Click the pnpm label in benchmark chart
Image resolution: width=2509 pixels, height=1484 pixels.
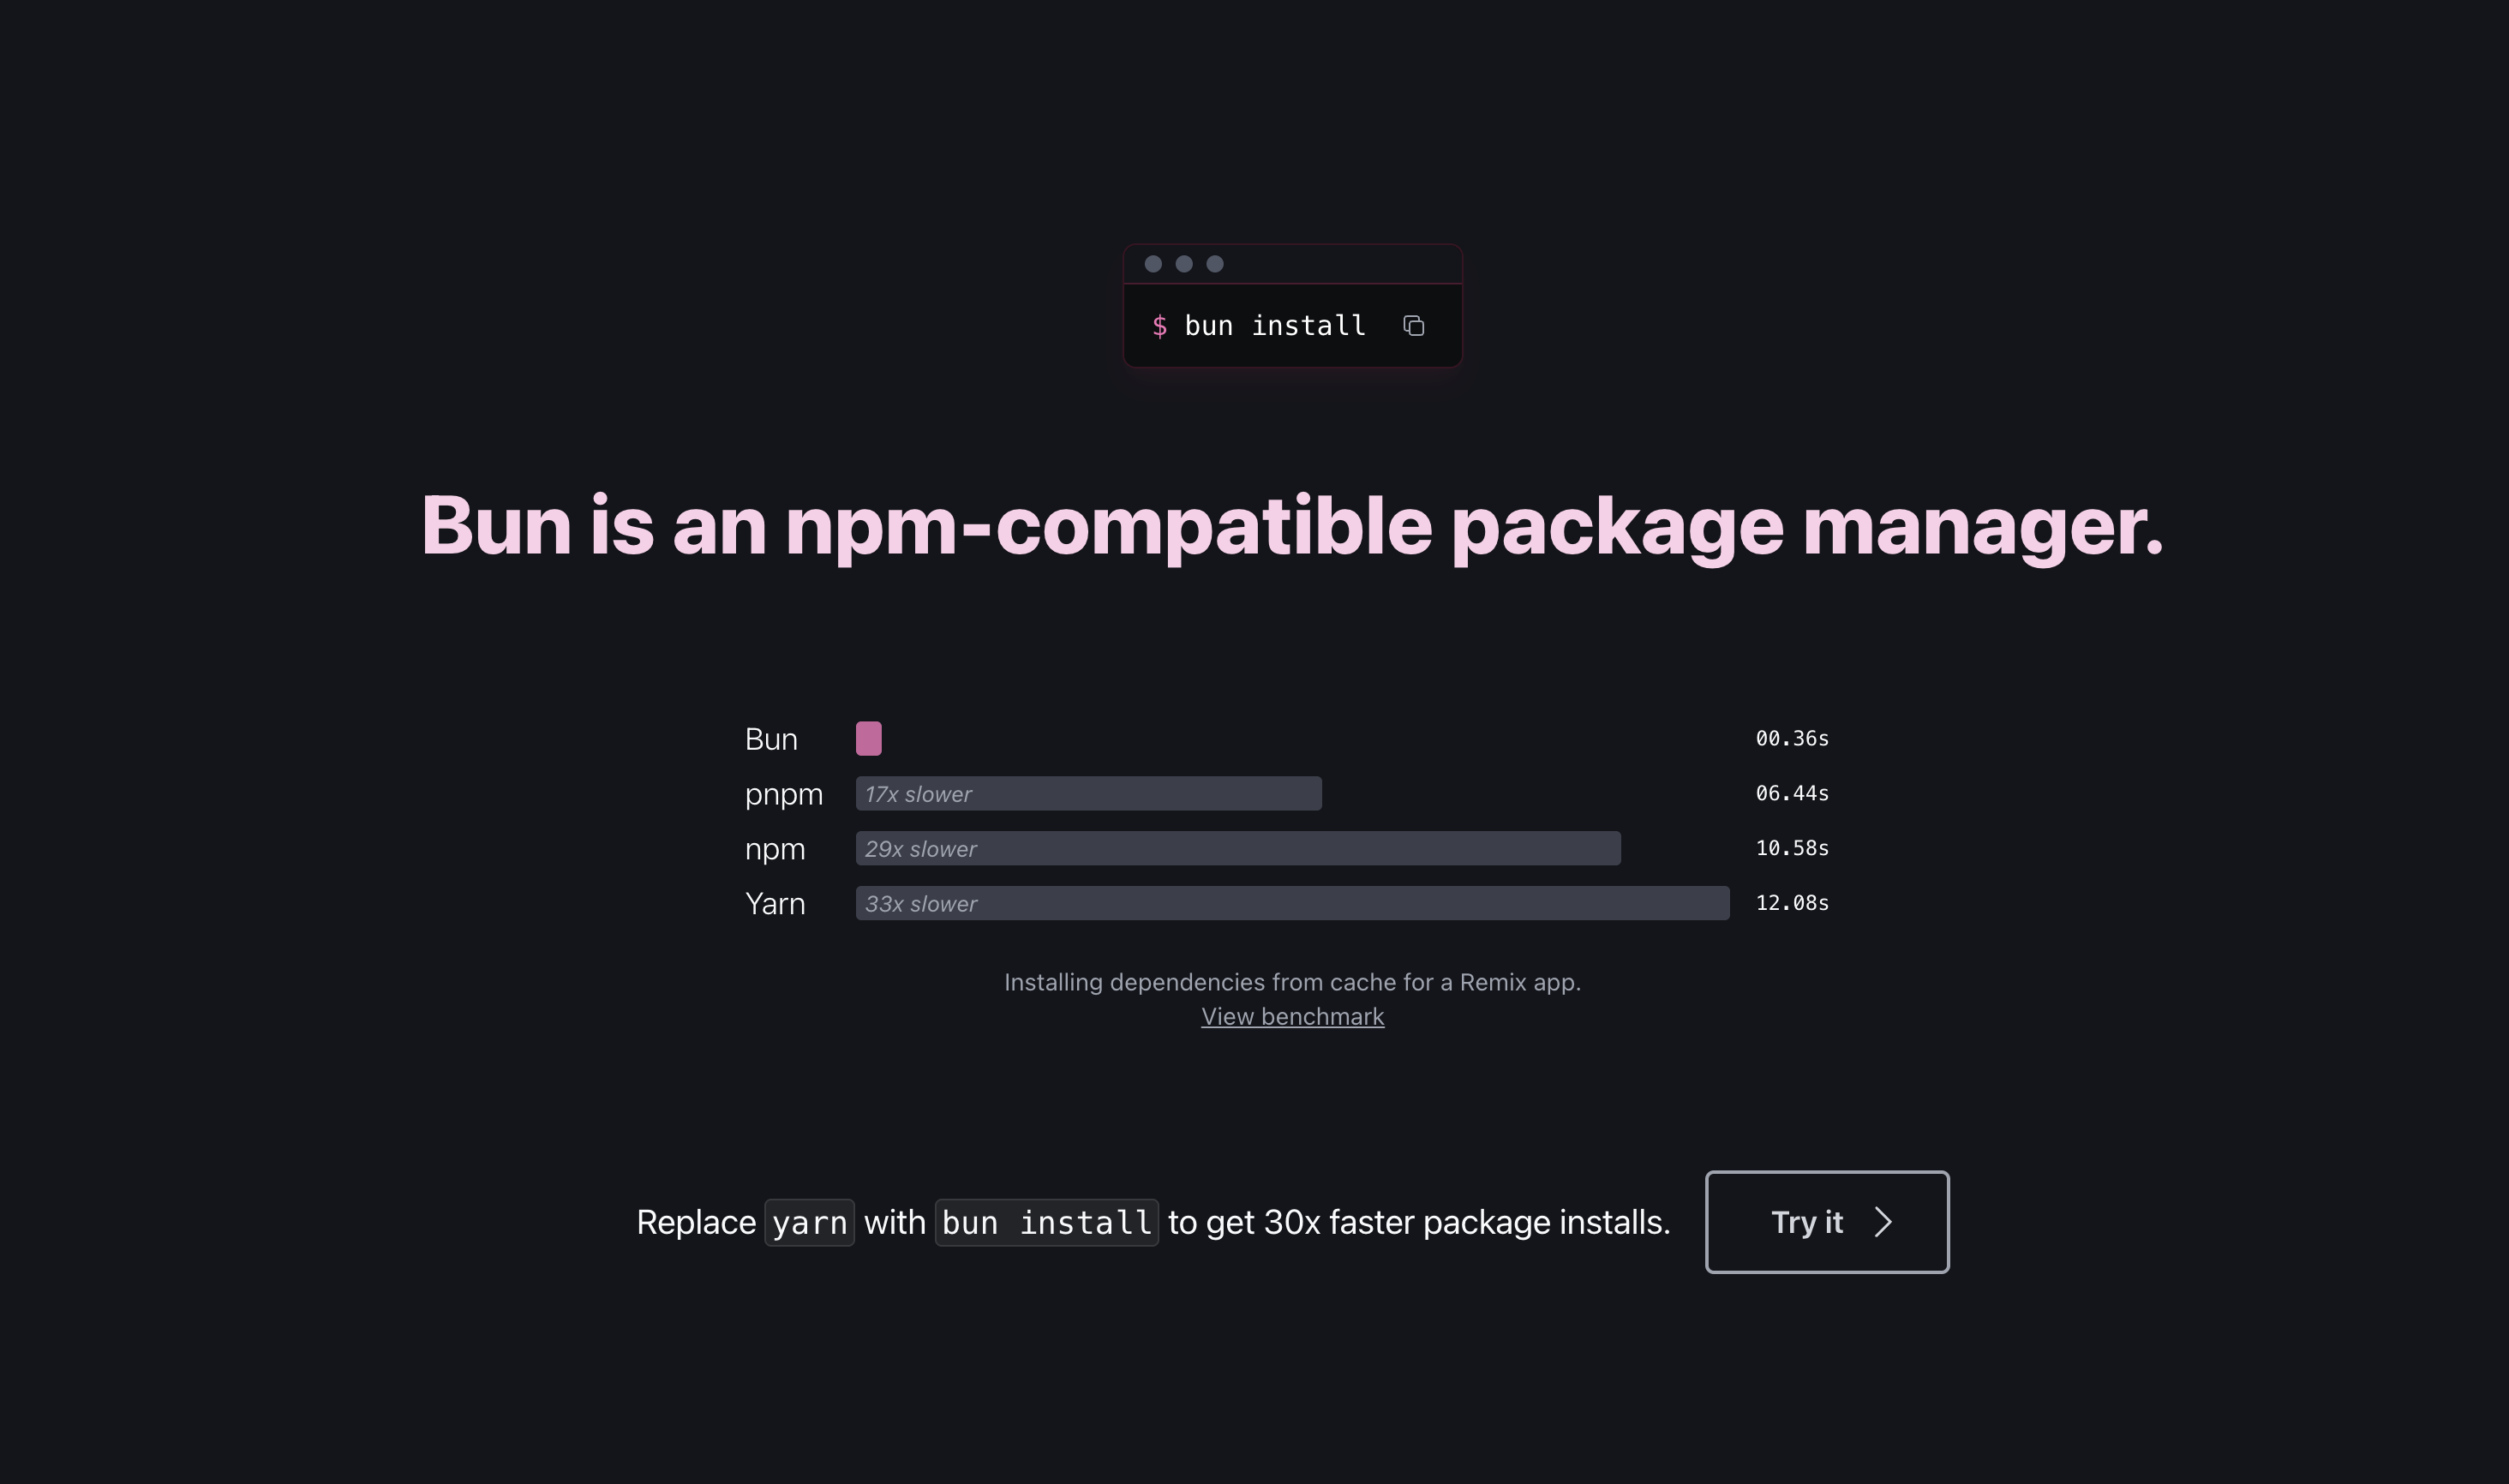(x=784, y=795)
